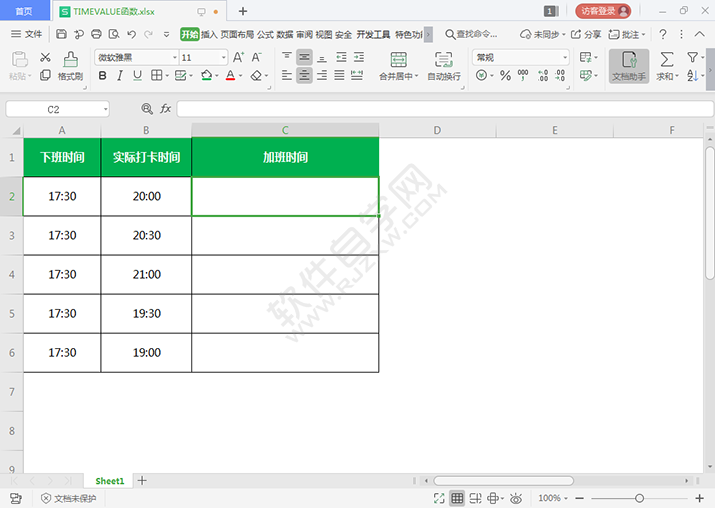Switch to the 插入 (Insert) ribbon tab
Screen dimensions: 715x508
point(209,34)
